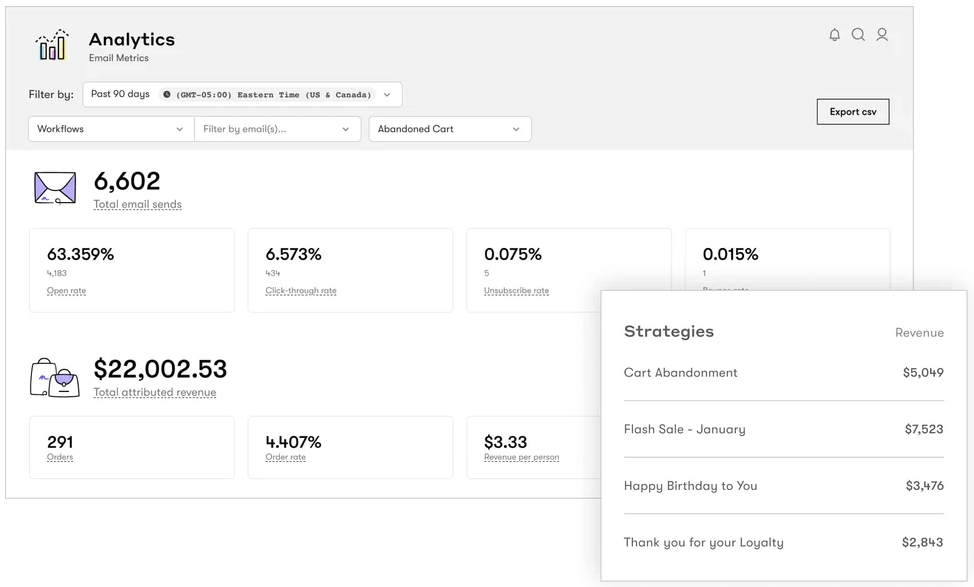
Task: Open notifications via the bell icon
Action: coord(834,34)
